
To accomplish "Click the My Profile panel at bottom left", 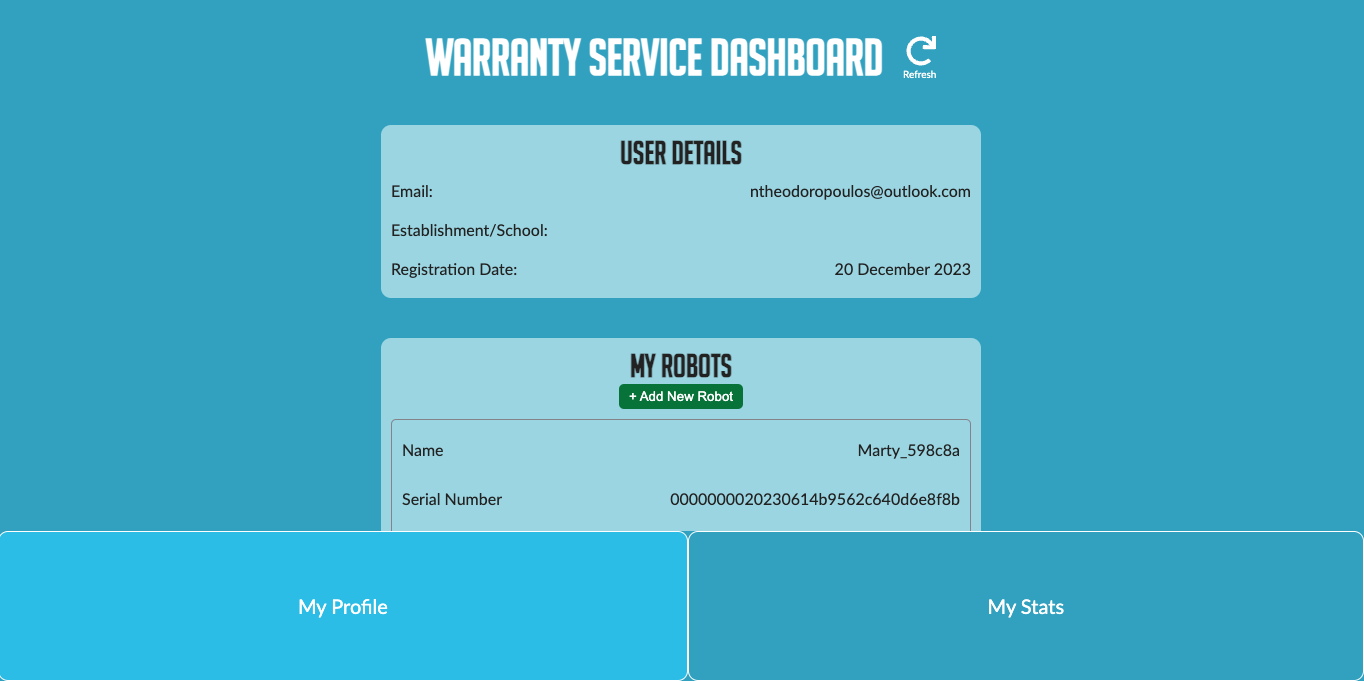I will click(343, 606).
